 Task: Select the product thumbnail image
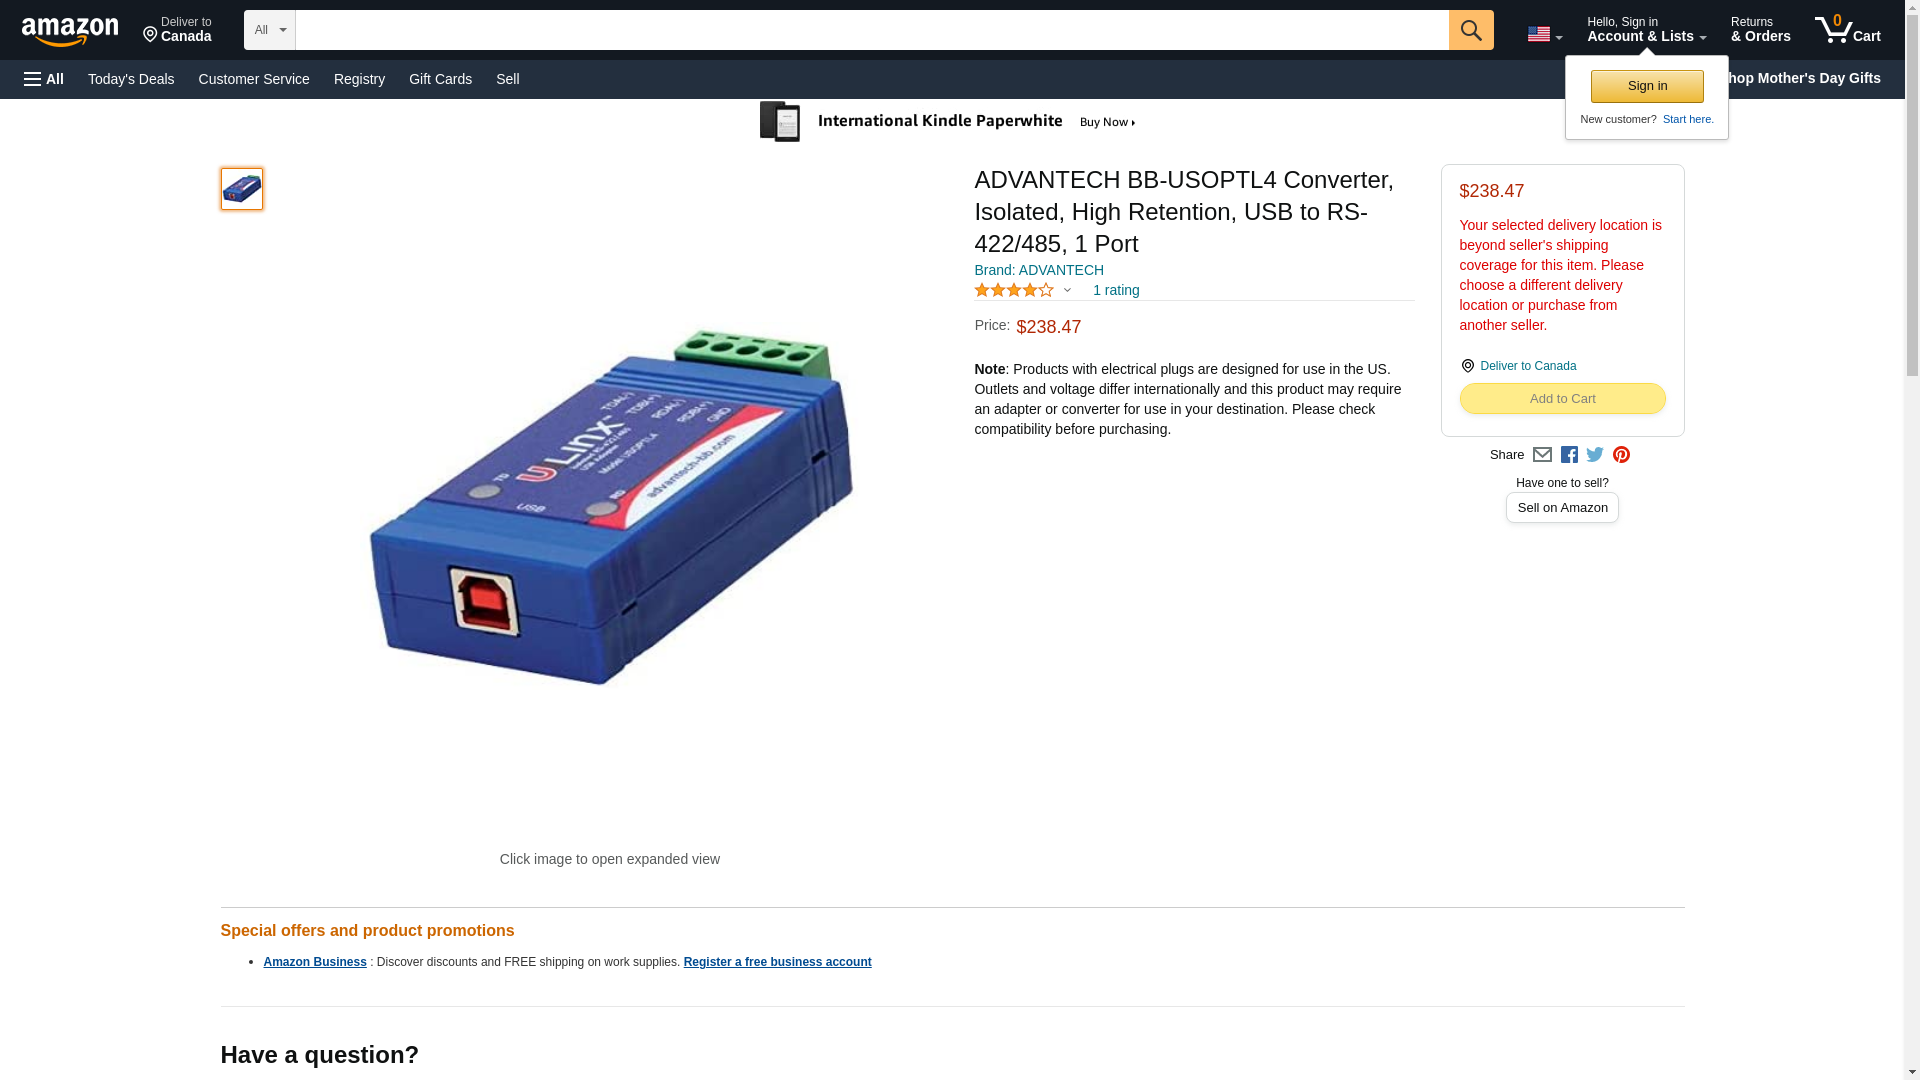242,189
